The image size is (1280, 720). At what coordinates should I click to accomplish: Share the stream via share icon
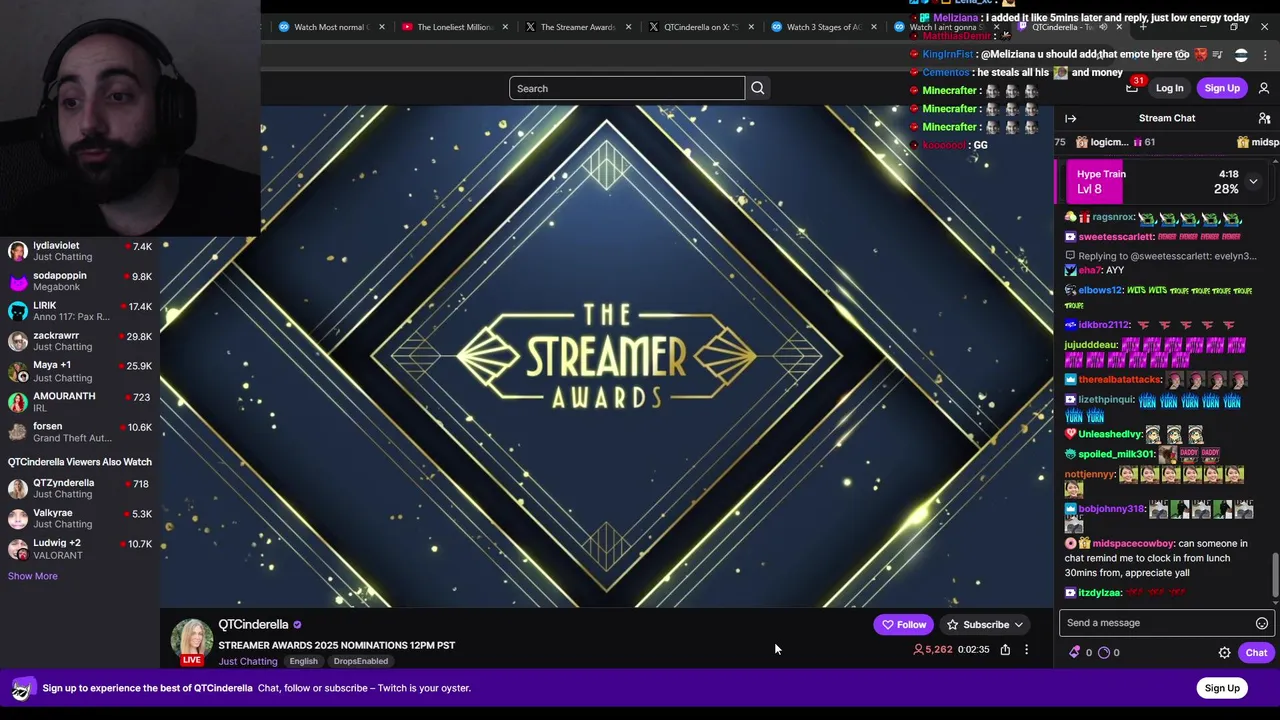coord(1005,650)
